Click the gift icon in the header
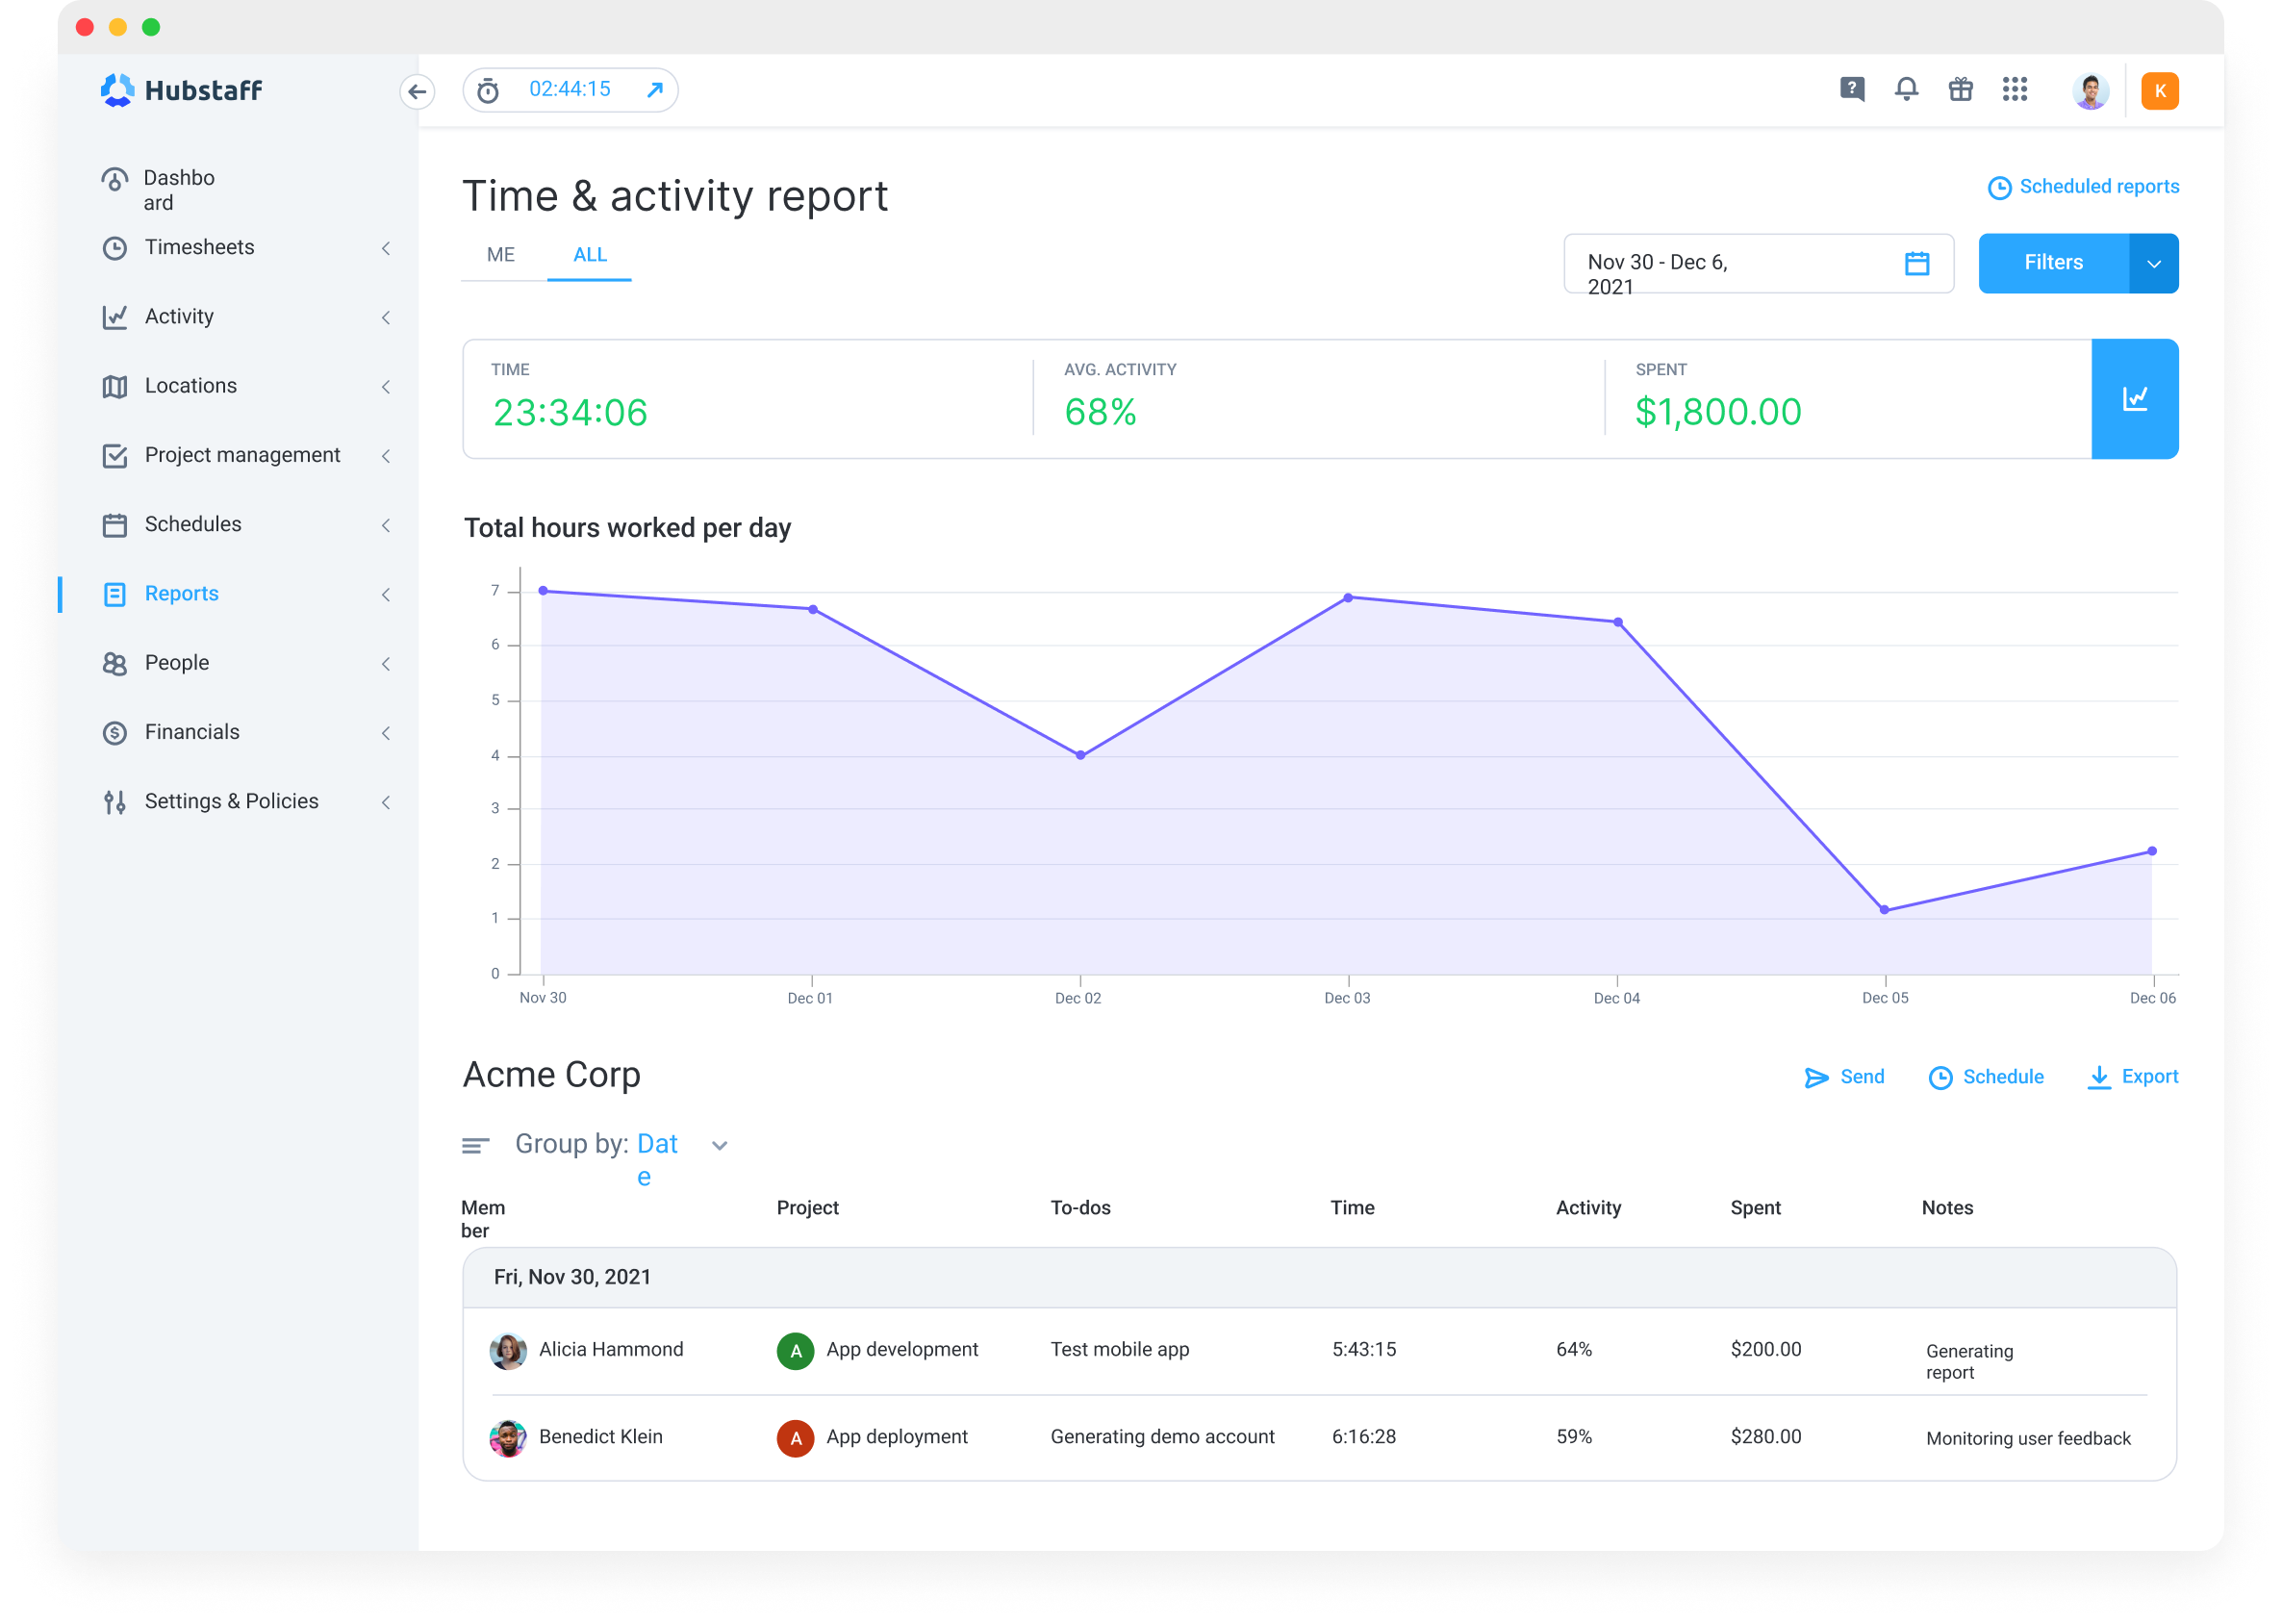Viewport: 2282px width, 1624px height. click(x=1960, y=89)
